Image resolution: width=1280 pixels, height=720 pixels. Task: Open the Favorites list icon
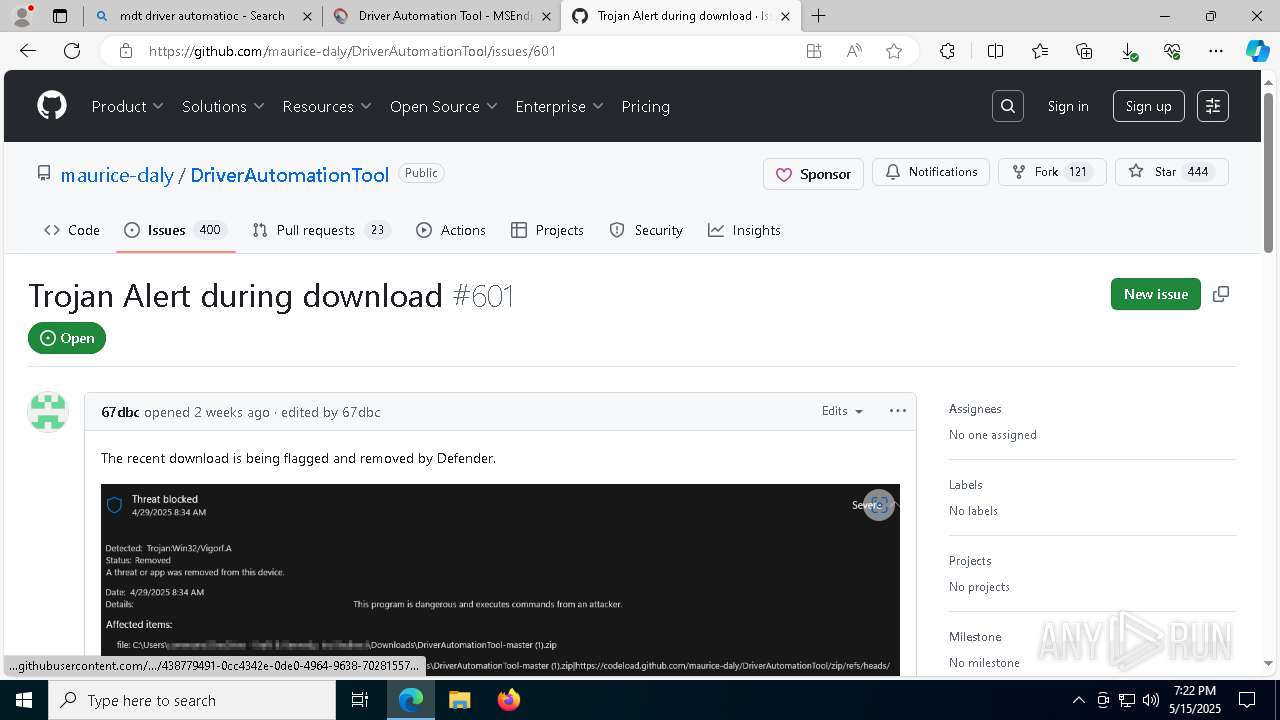click(x=1040, y=51)
